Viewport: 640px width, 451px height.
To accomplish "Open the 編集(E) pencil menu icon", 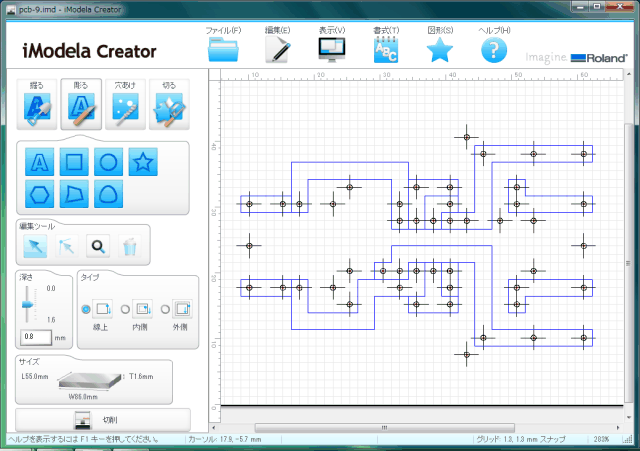I will 278,50.
